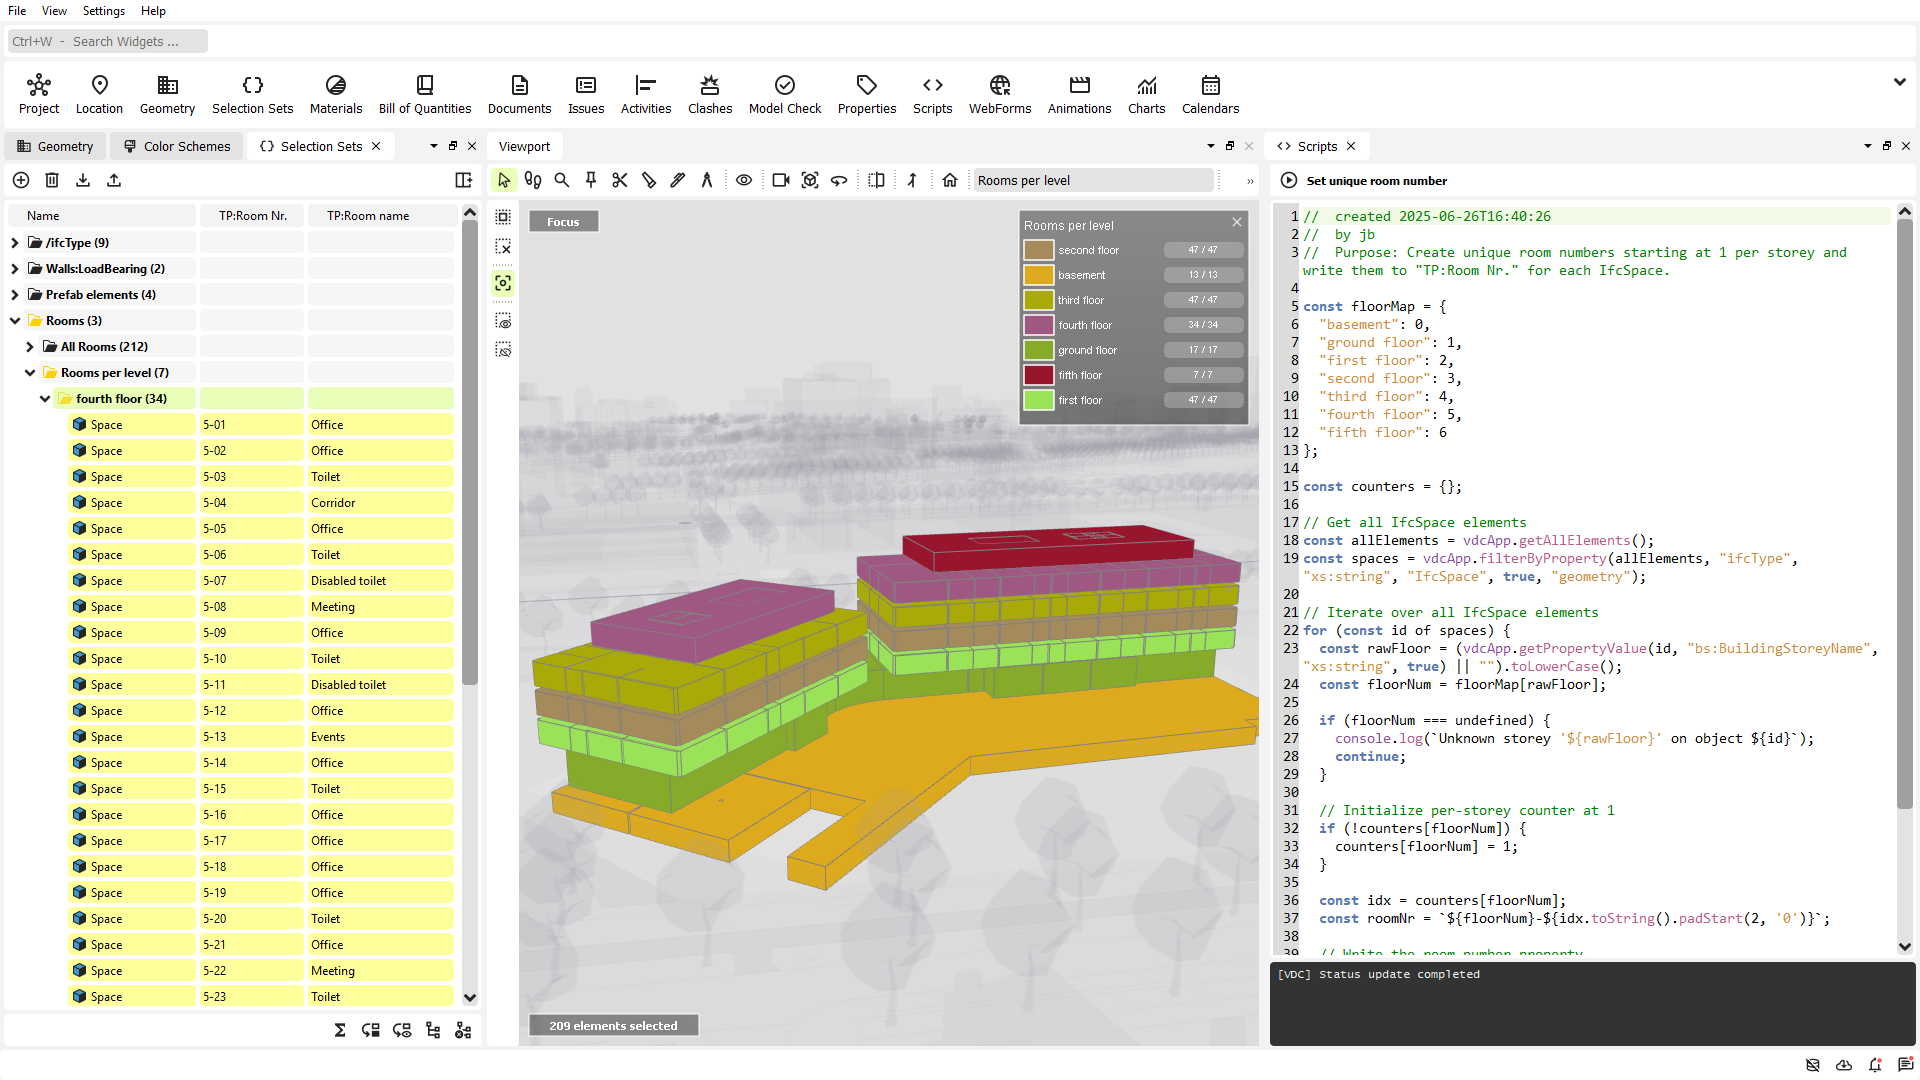1920x1080 pixels.
Task: Switch to the Color Schemes tab
Action: 176,146
